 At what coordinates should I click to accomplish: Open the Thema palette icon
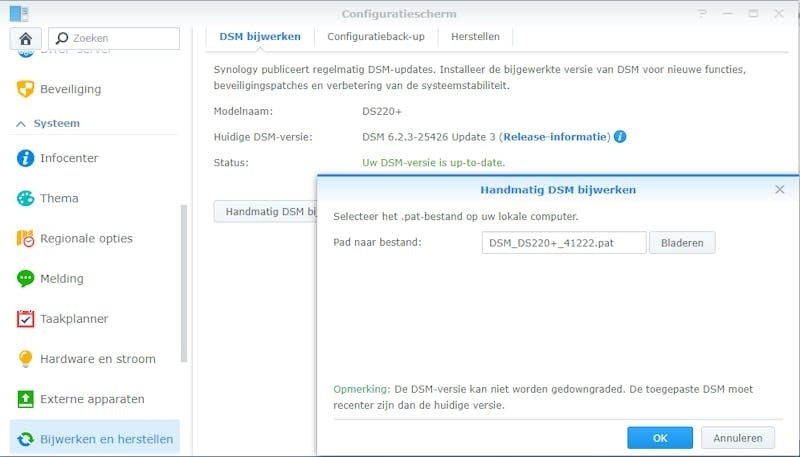coord(25,198)
